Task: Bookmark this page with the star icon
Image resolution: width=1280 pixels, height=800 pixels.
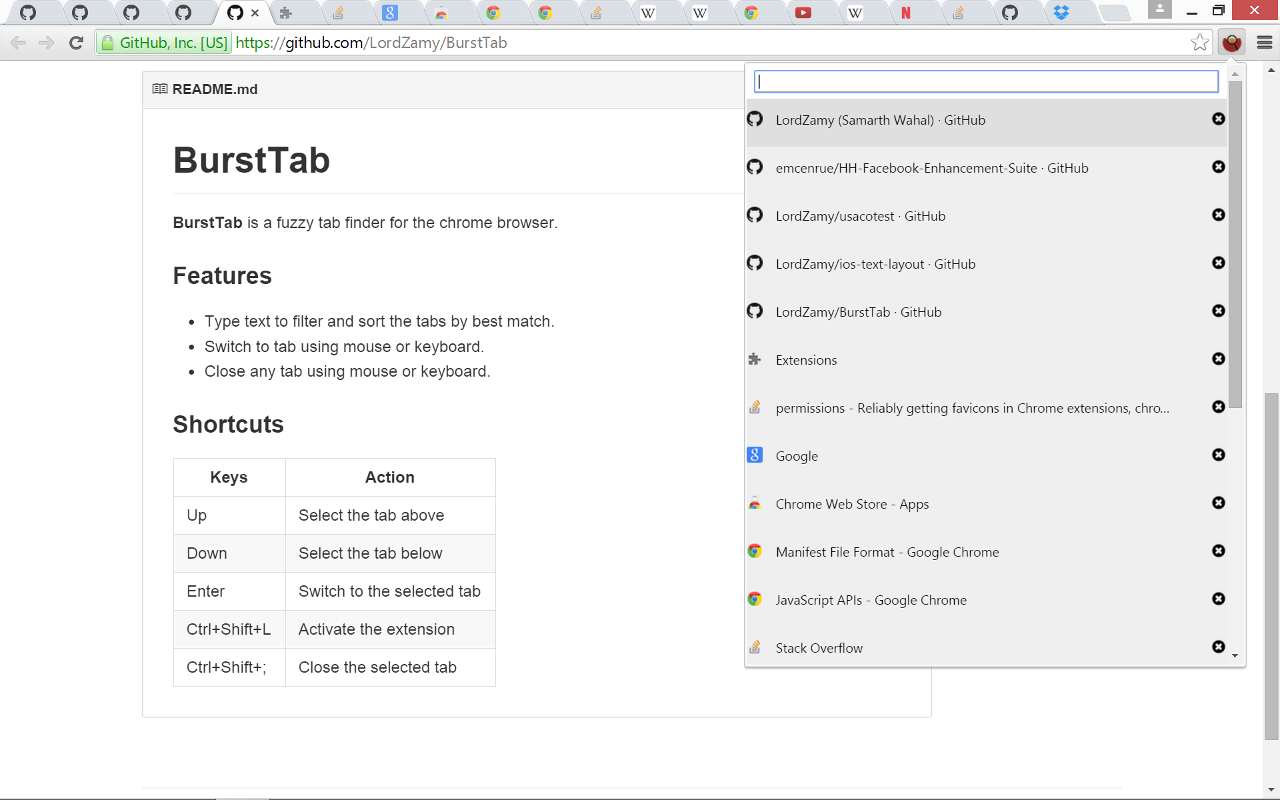Action: [x=1200, y=43]
